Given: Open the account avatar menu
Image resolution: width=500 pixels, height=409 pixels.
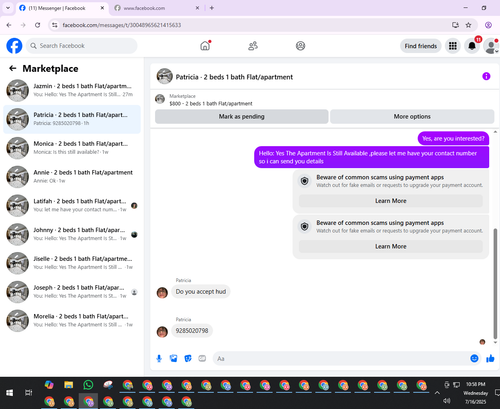Looking at the screenshot, I should [491, 46].
